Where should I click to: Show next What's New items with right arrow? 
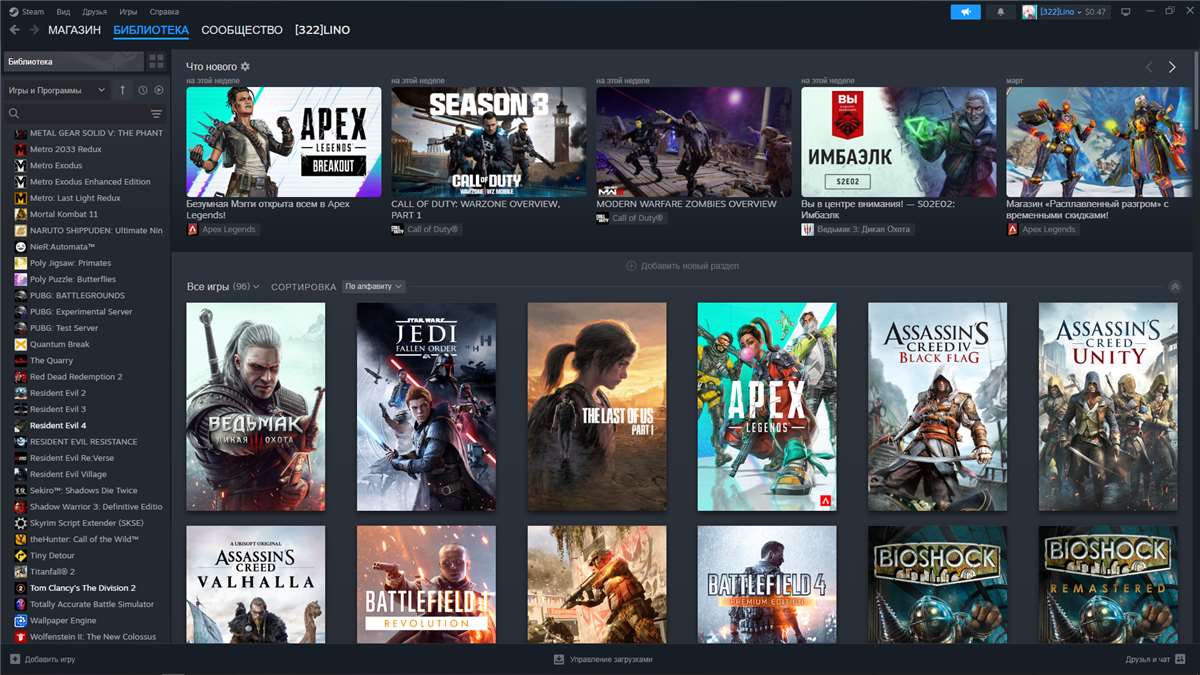click(1172, 67)
